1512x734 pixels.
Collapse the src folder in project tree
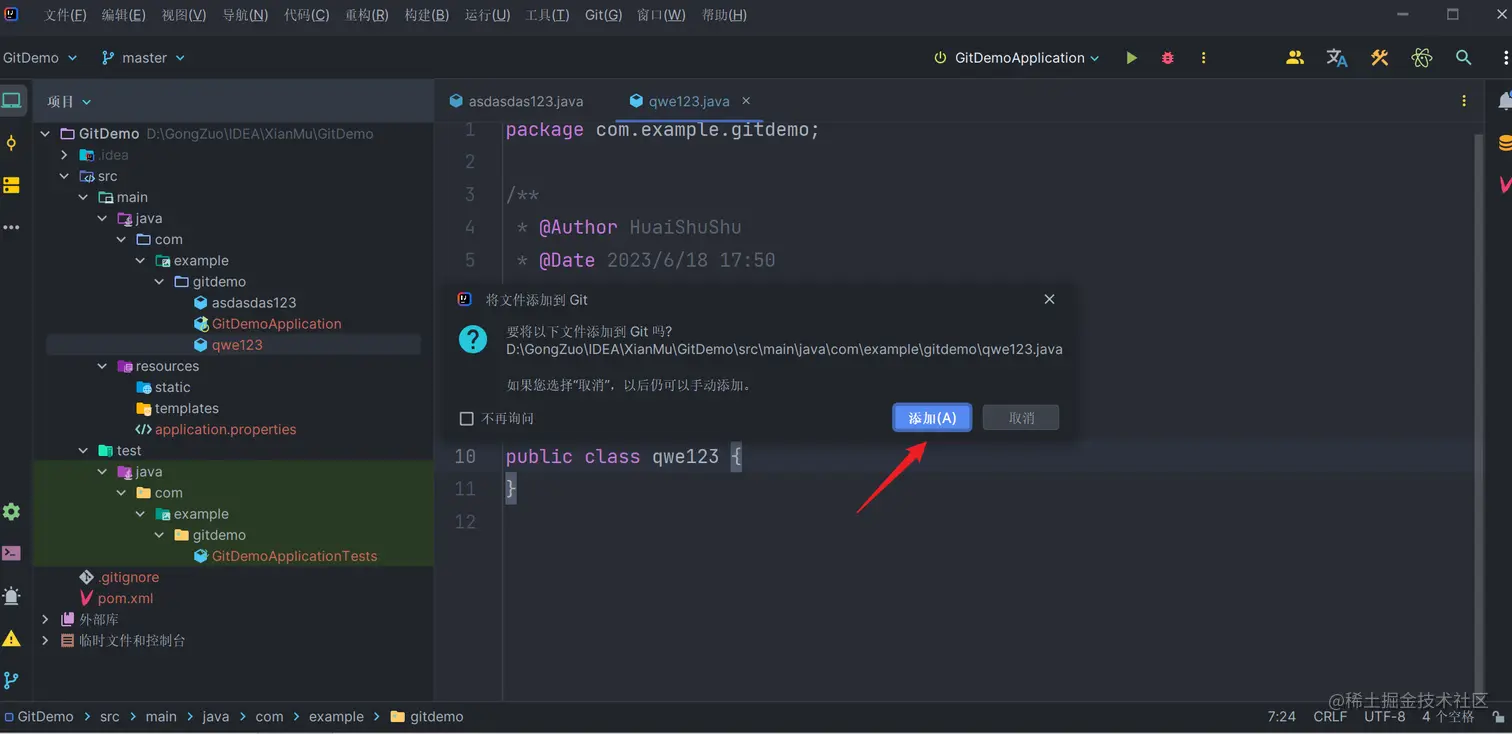coord(65,175)
